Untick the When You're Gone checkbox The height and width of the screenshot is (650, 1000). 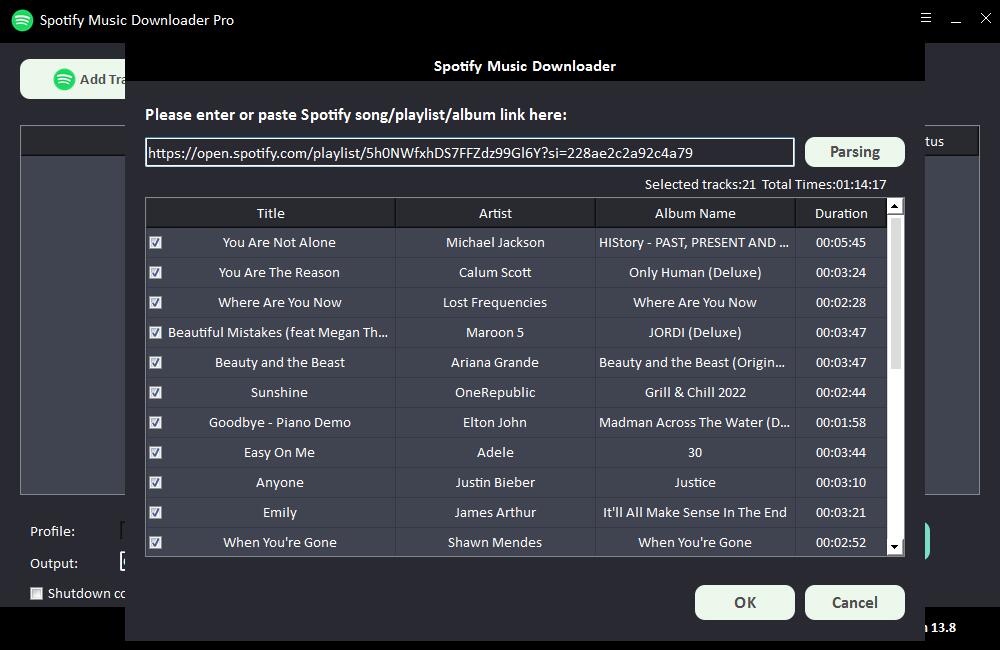156,542
